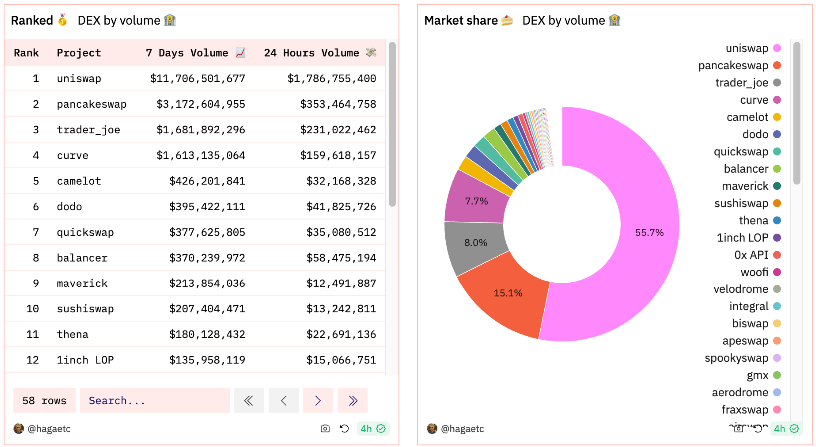This screenshot has width=816, height=447.
Task: Sort the table by the Rank column
Action: pyautogui.click(x=26, y=53)
